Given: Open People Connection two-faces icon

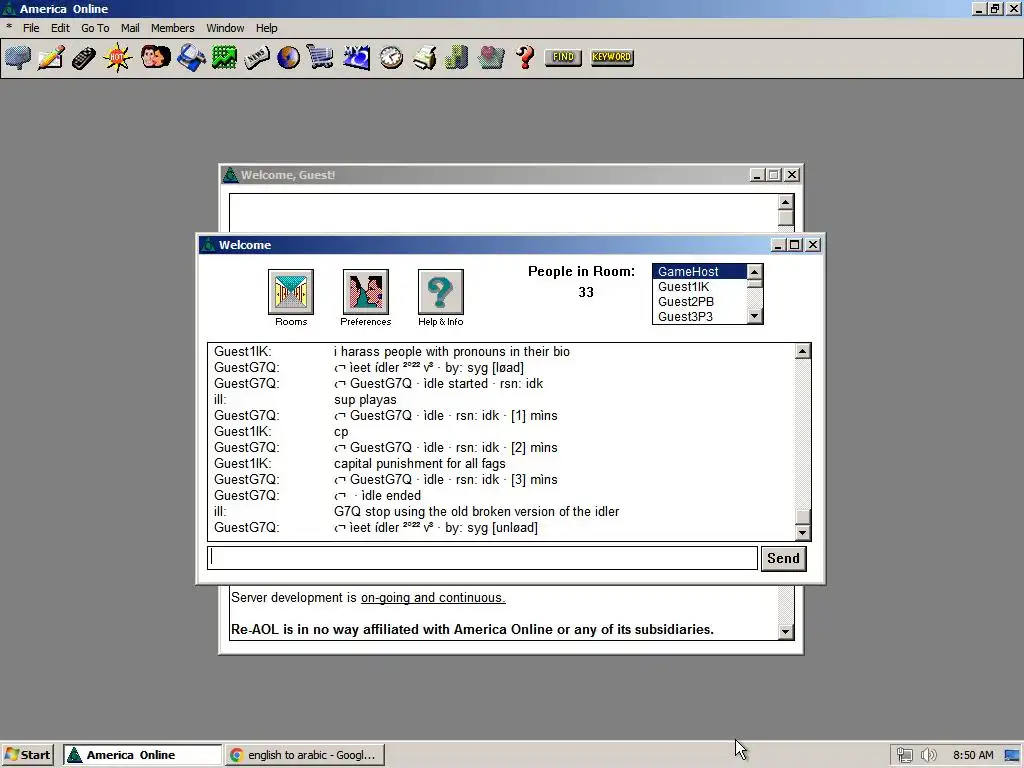Looking at the screenshot, I should pos(155,57).
